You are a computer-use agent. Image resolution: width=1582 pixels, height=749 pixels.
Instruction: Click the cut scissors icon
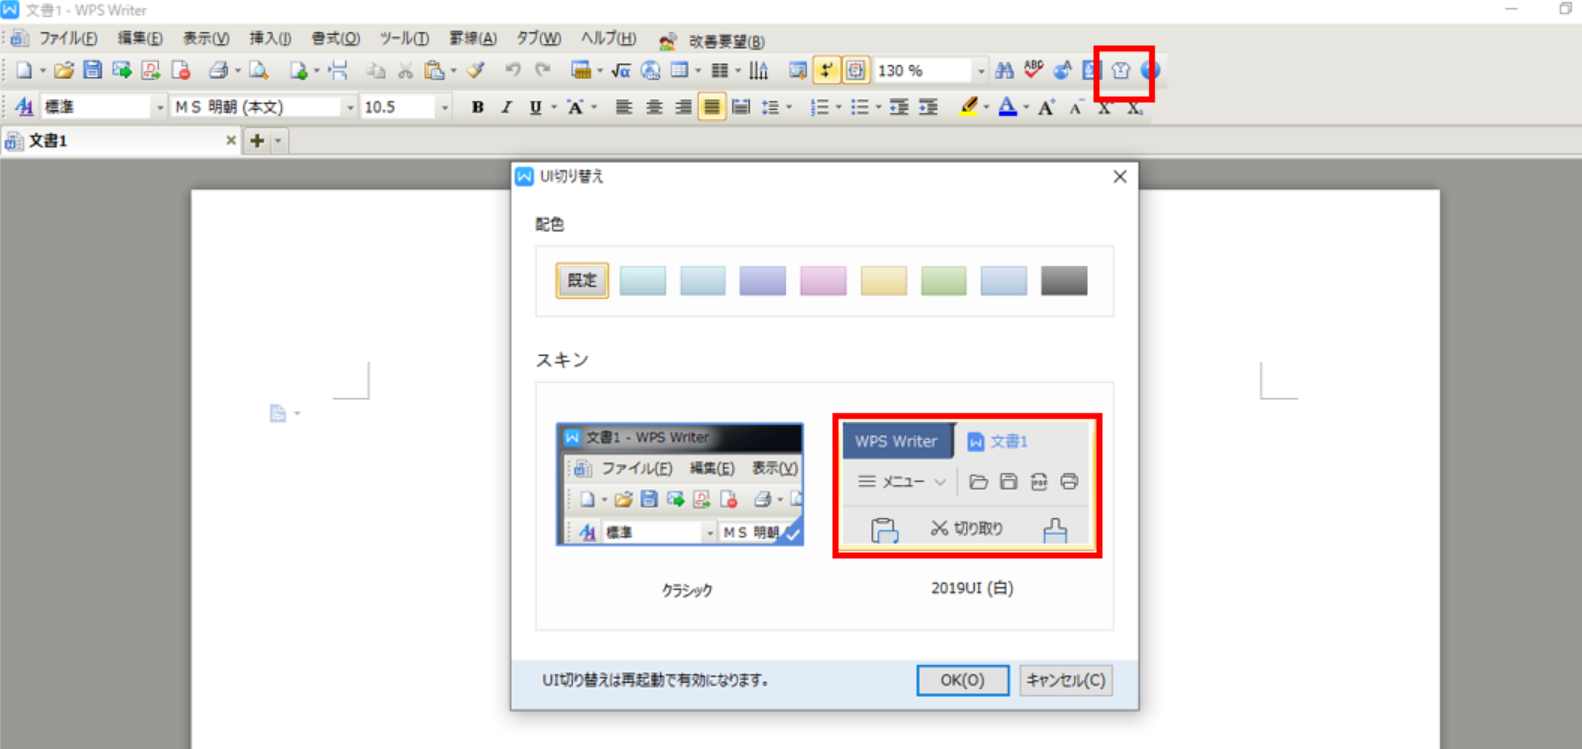point(405,70)
